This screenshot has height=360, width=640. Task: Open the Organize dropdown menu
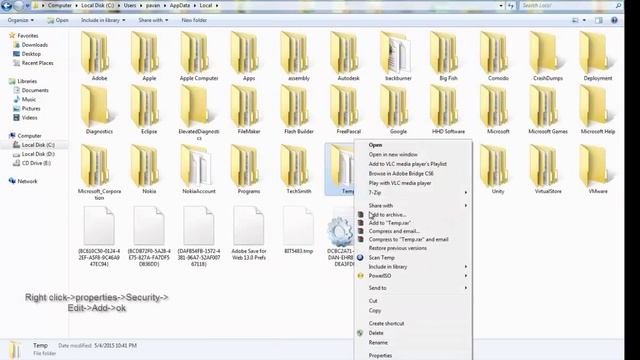coord(20,20)
